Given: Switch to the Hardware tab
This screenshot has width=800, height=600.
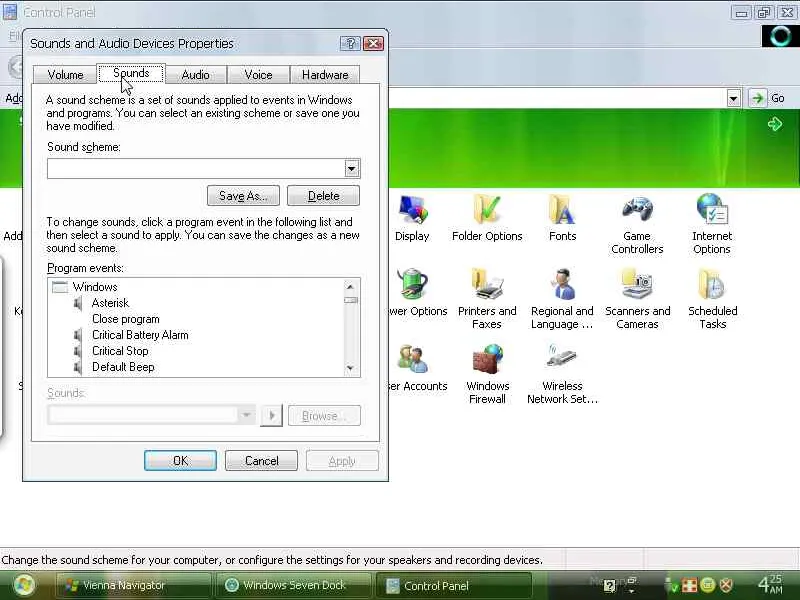Looking at the screenshot, I should [x=325, y=74].
